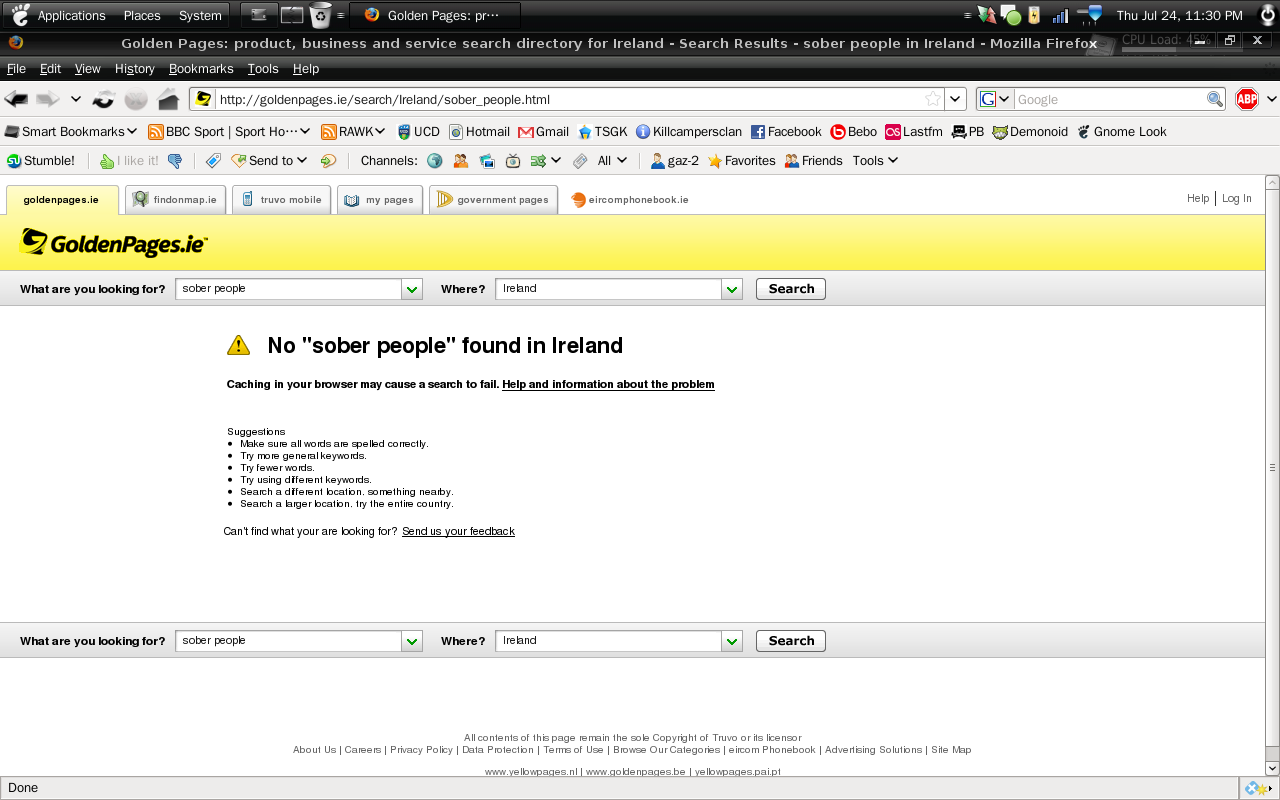This screenshot has height=800, width=1280.
Task: Switch to the findonmap.ie tab
Action: tap(175, 200)
